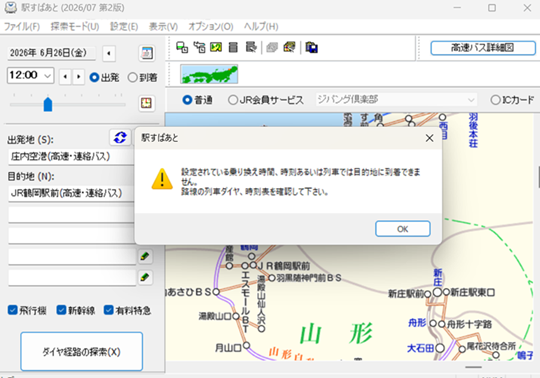
Task: Open the 設定(E) menu
Action: click(x=124, y=27)
